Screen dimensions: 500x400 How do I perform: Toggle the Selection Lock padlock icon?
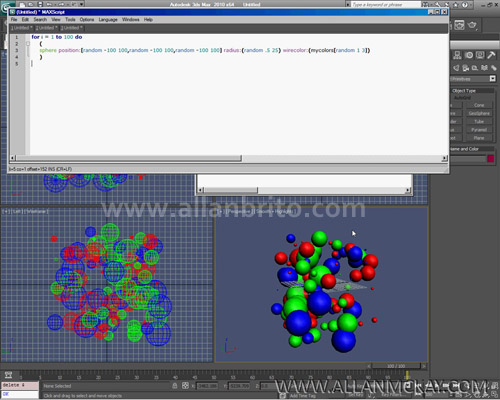(x=175, y=386)
